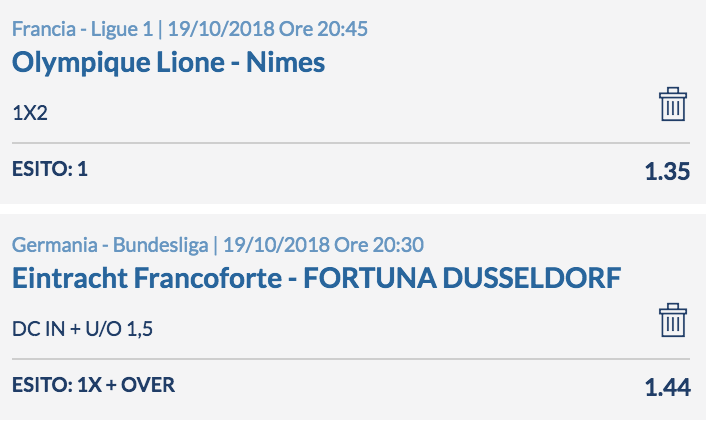Click the 1X2 bet type label
The height and width of the screenshot is (422, 706).
(x=30, y=113)
